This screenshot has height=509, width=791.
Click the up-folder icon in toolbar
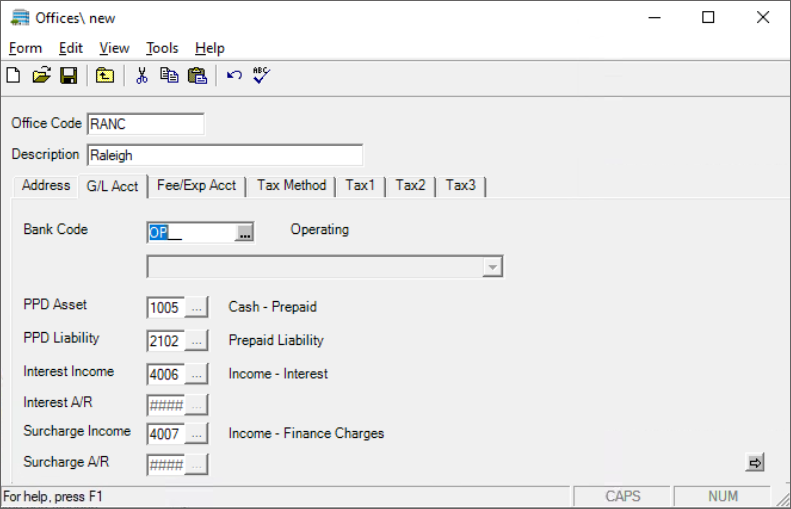[105, 75]
